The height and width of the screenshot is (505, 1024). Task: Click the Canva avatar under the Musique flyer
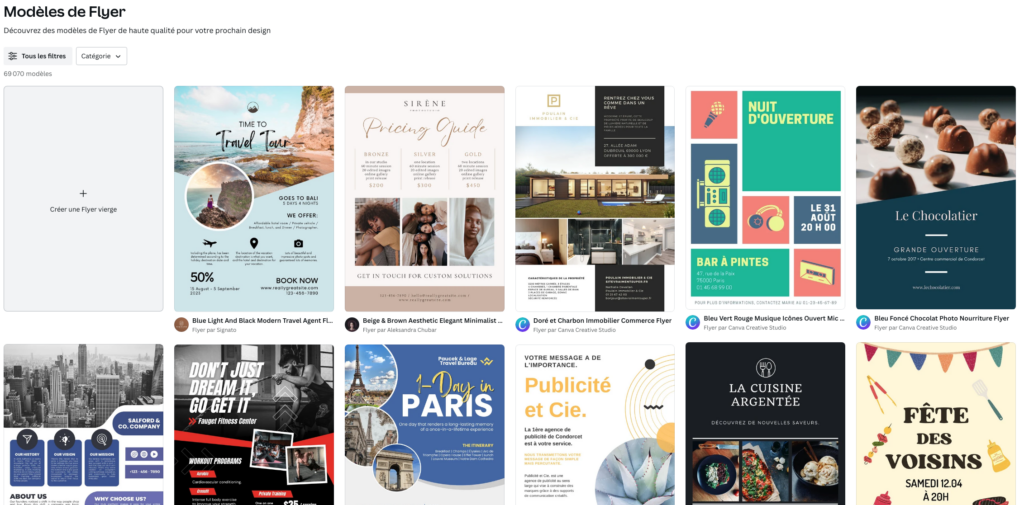click(693, 323)
